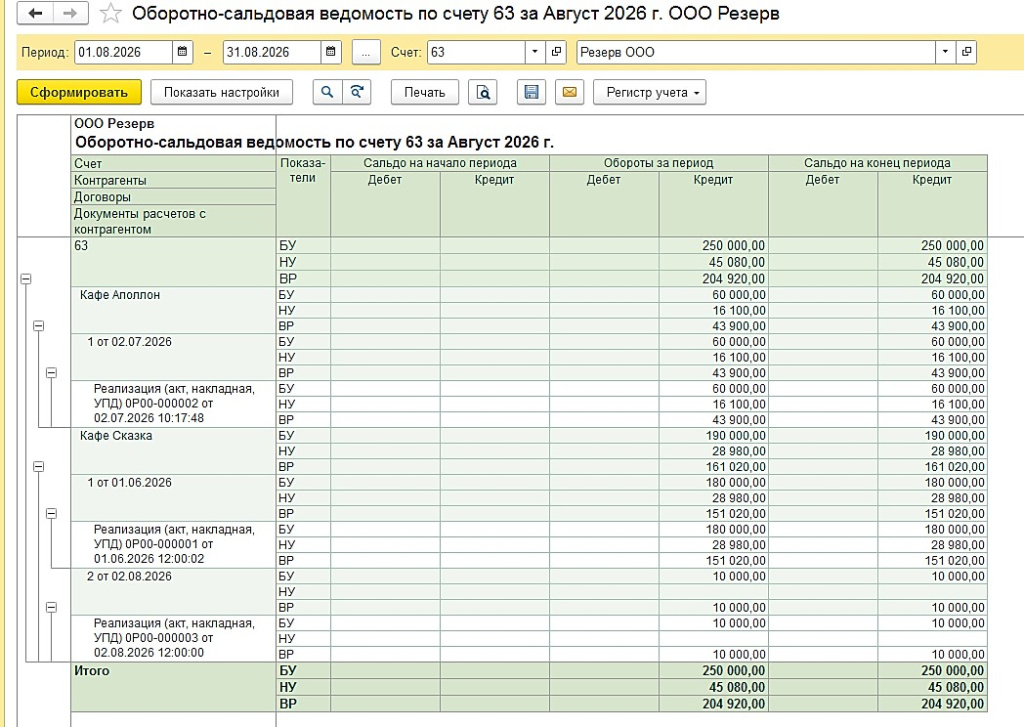Collapse contract 2 от 02.08.2026 group

[51, 608]
